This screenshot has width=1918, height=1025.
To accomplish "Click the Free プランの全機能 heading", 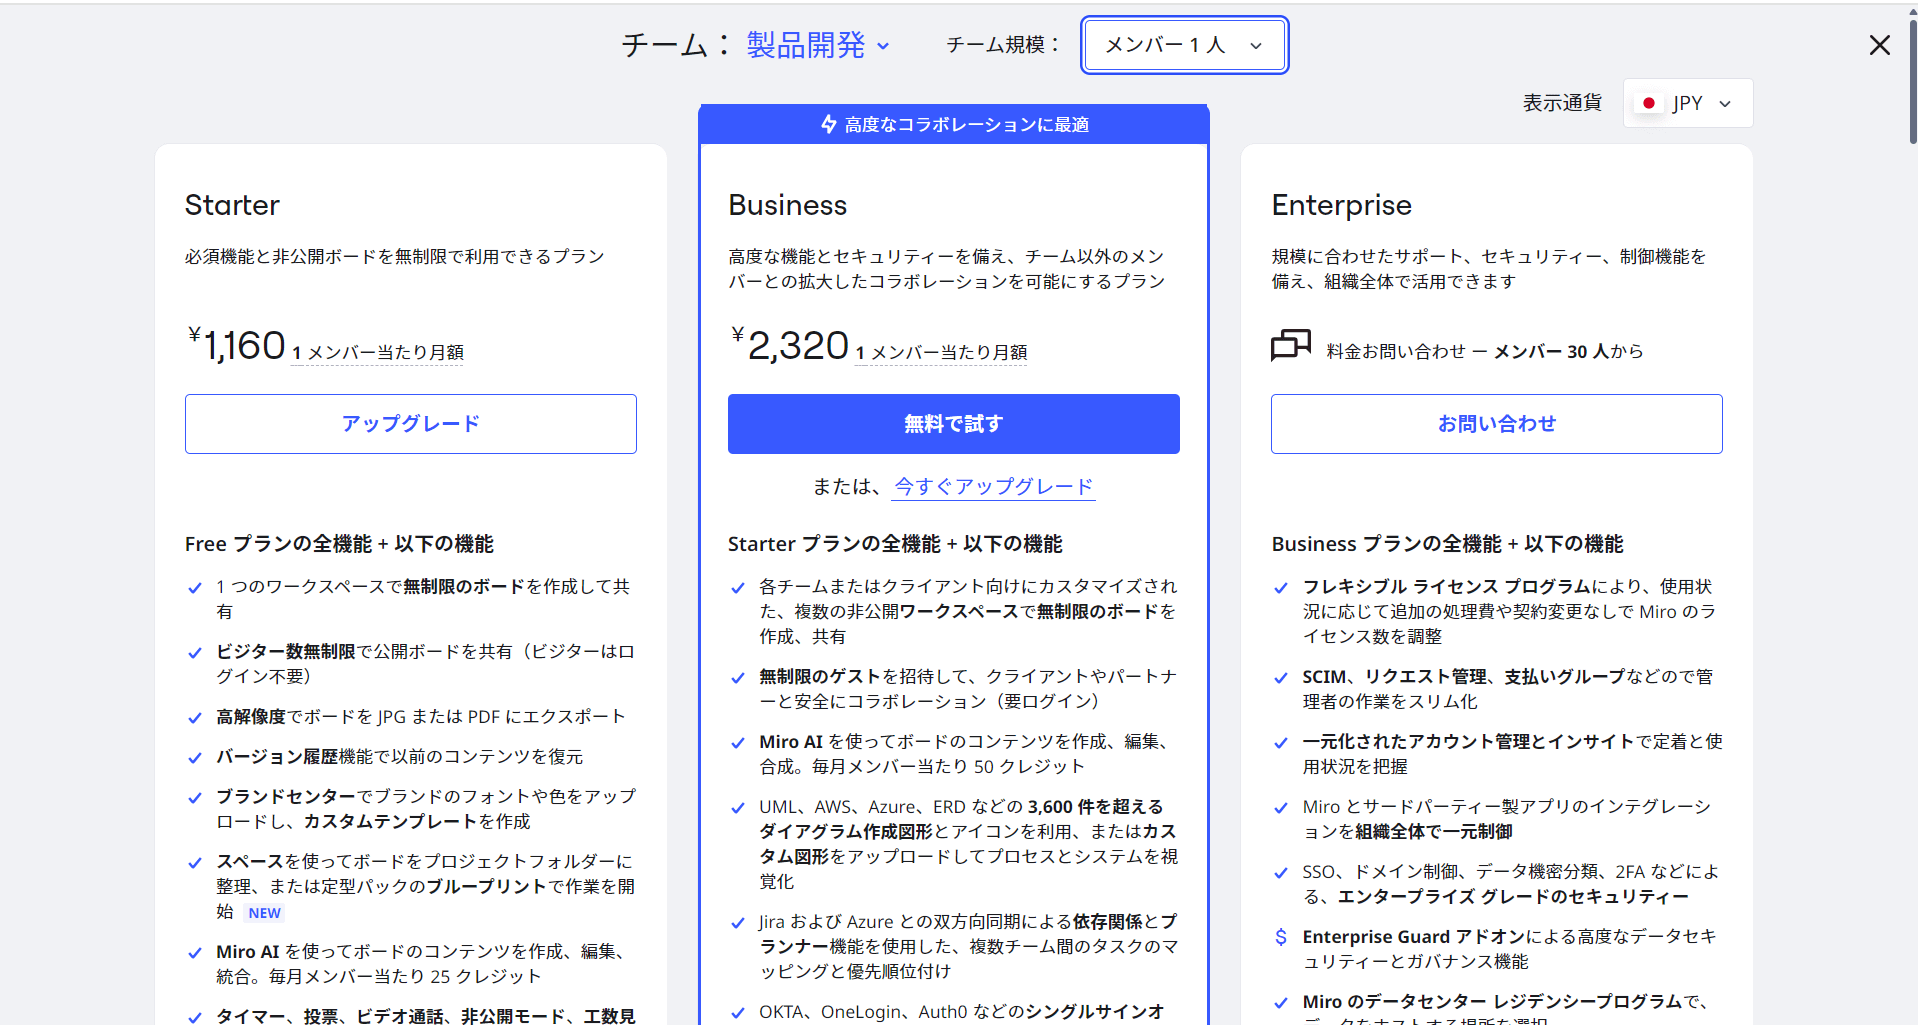I will click(339, 544).
